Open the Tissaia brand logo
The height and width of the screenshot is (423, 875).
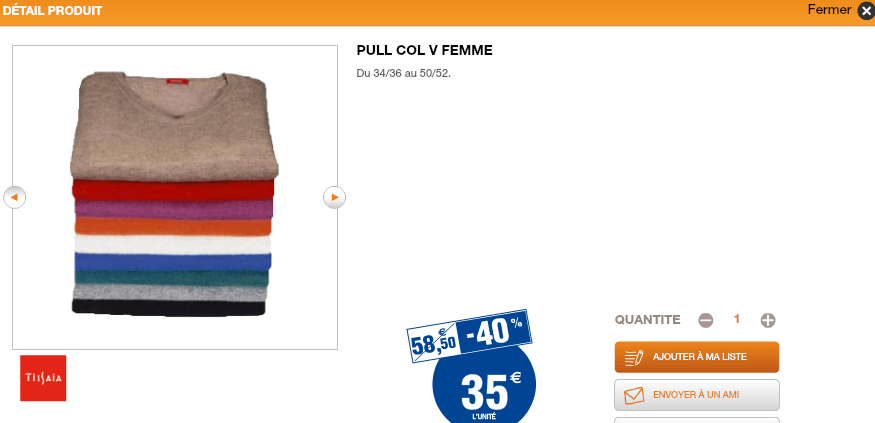click(x=43, y=378)
